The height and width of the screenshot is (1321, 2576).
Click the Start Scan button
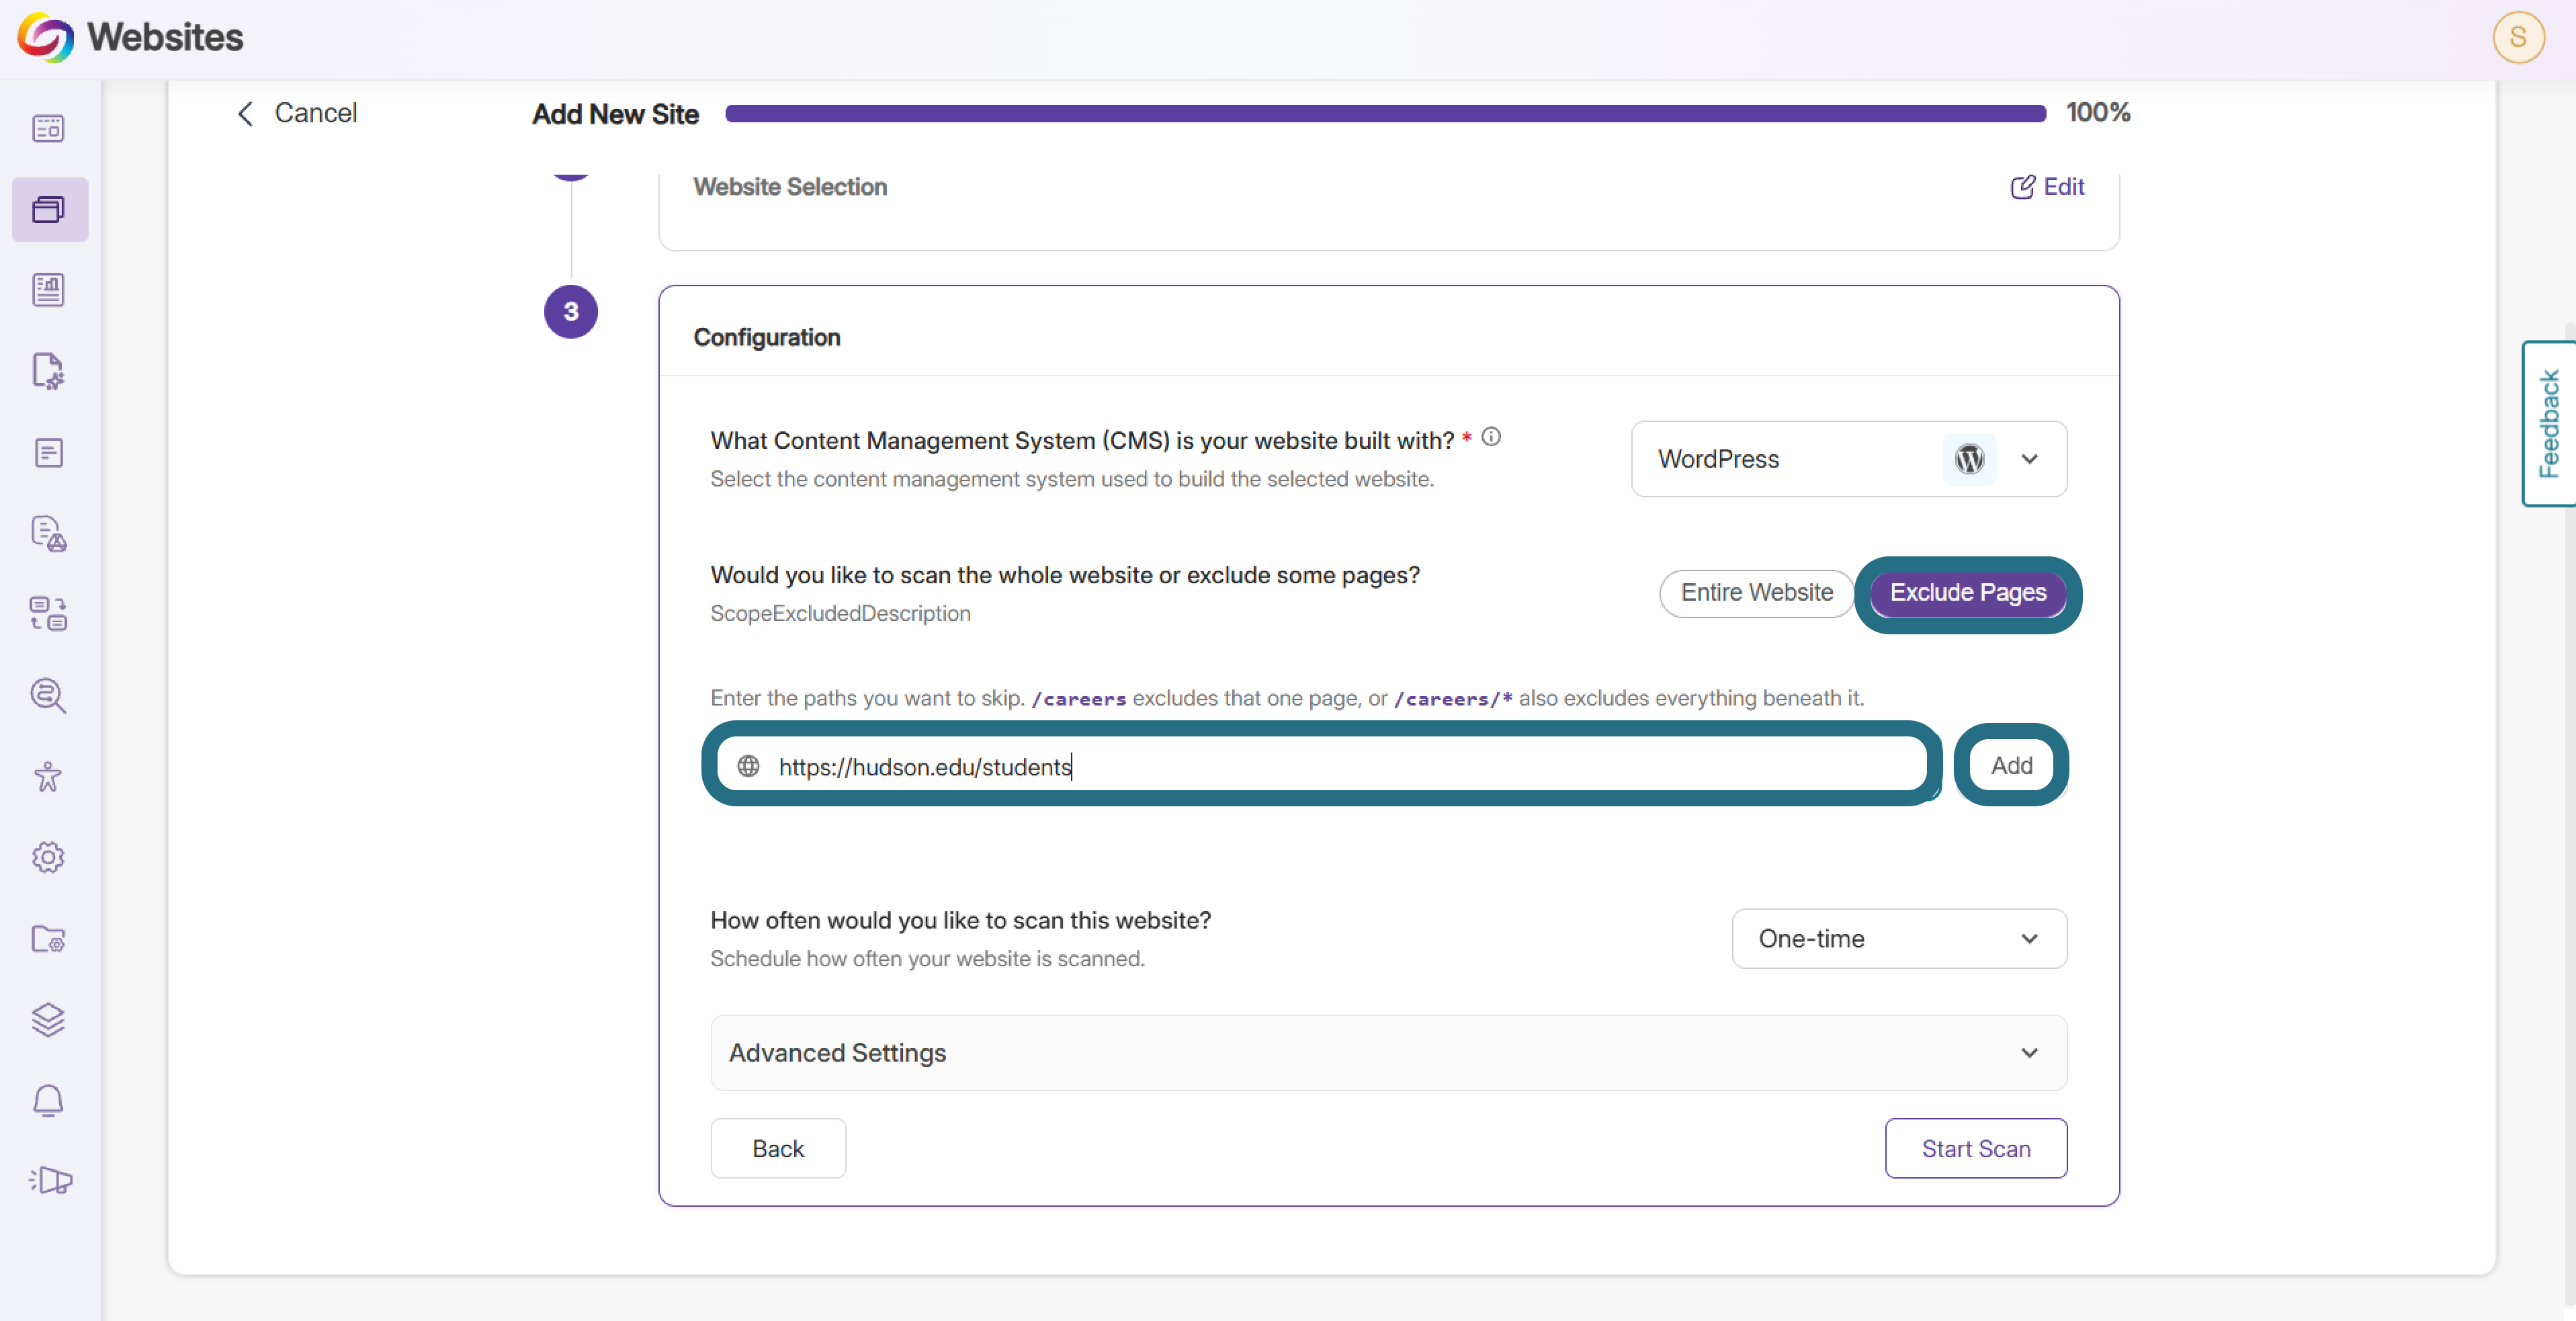tap(1976, 1148)
